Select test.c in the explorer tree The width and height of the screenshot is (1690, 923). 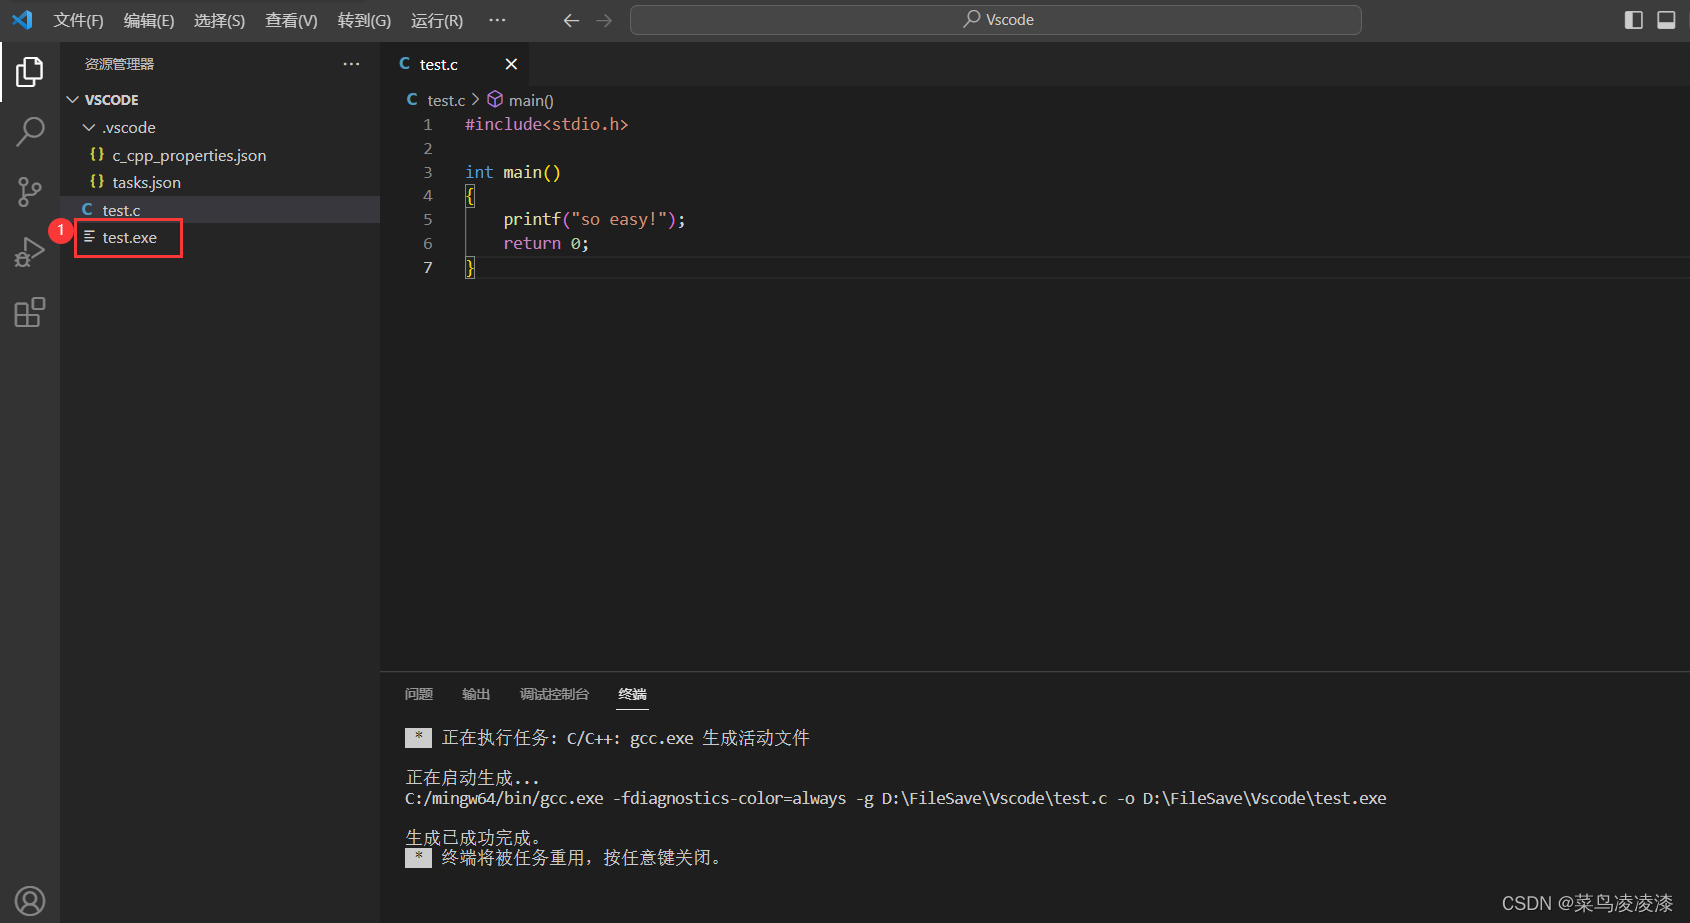point(220,210)
